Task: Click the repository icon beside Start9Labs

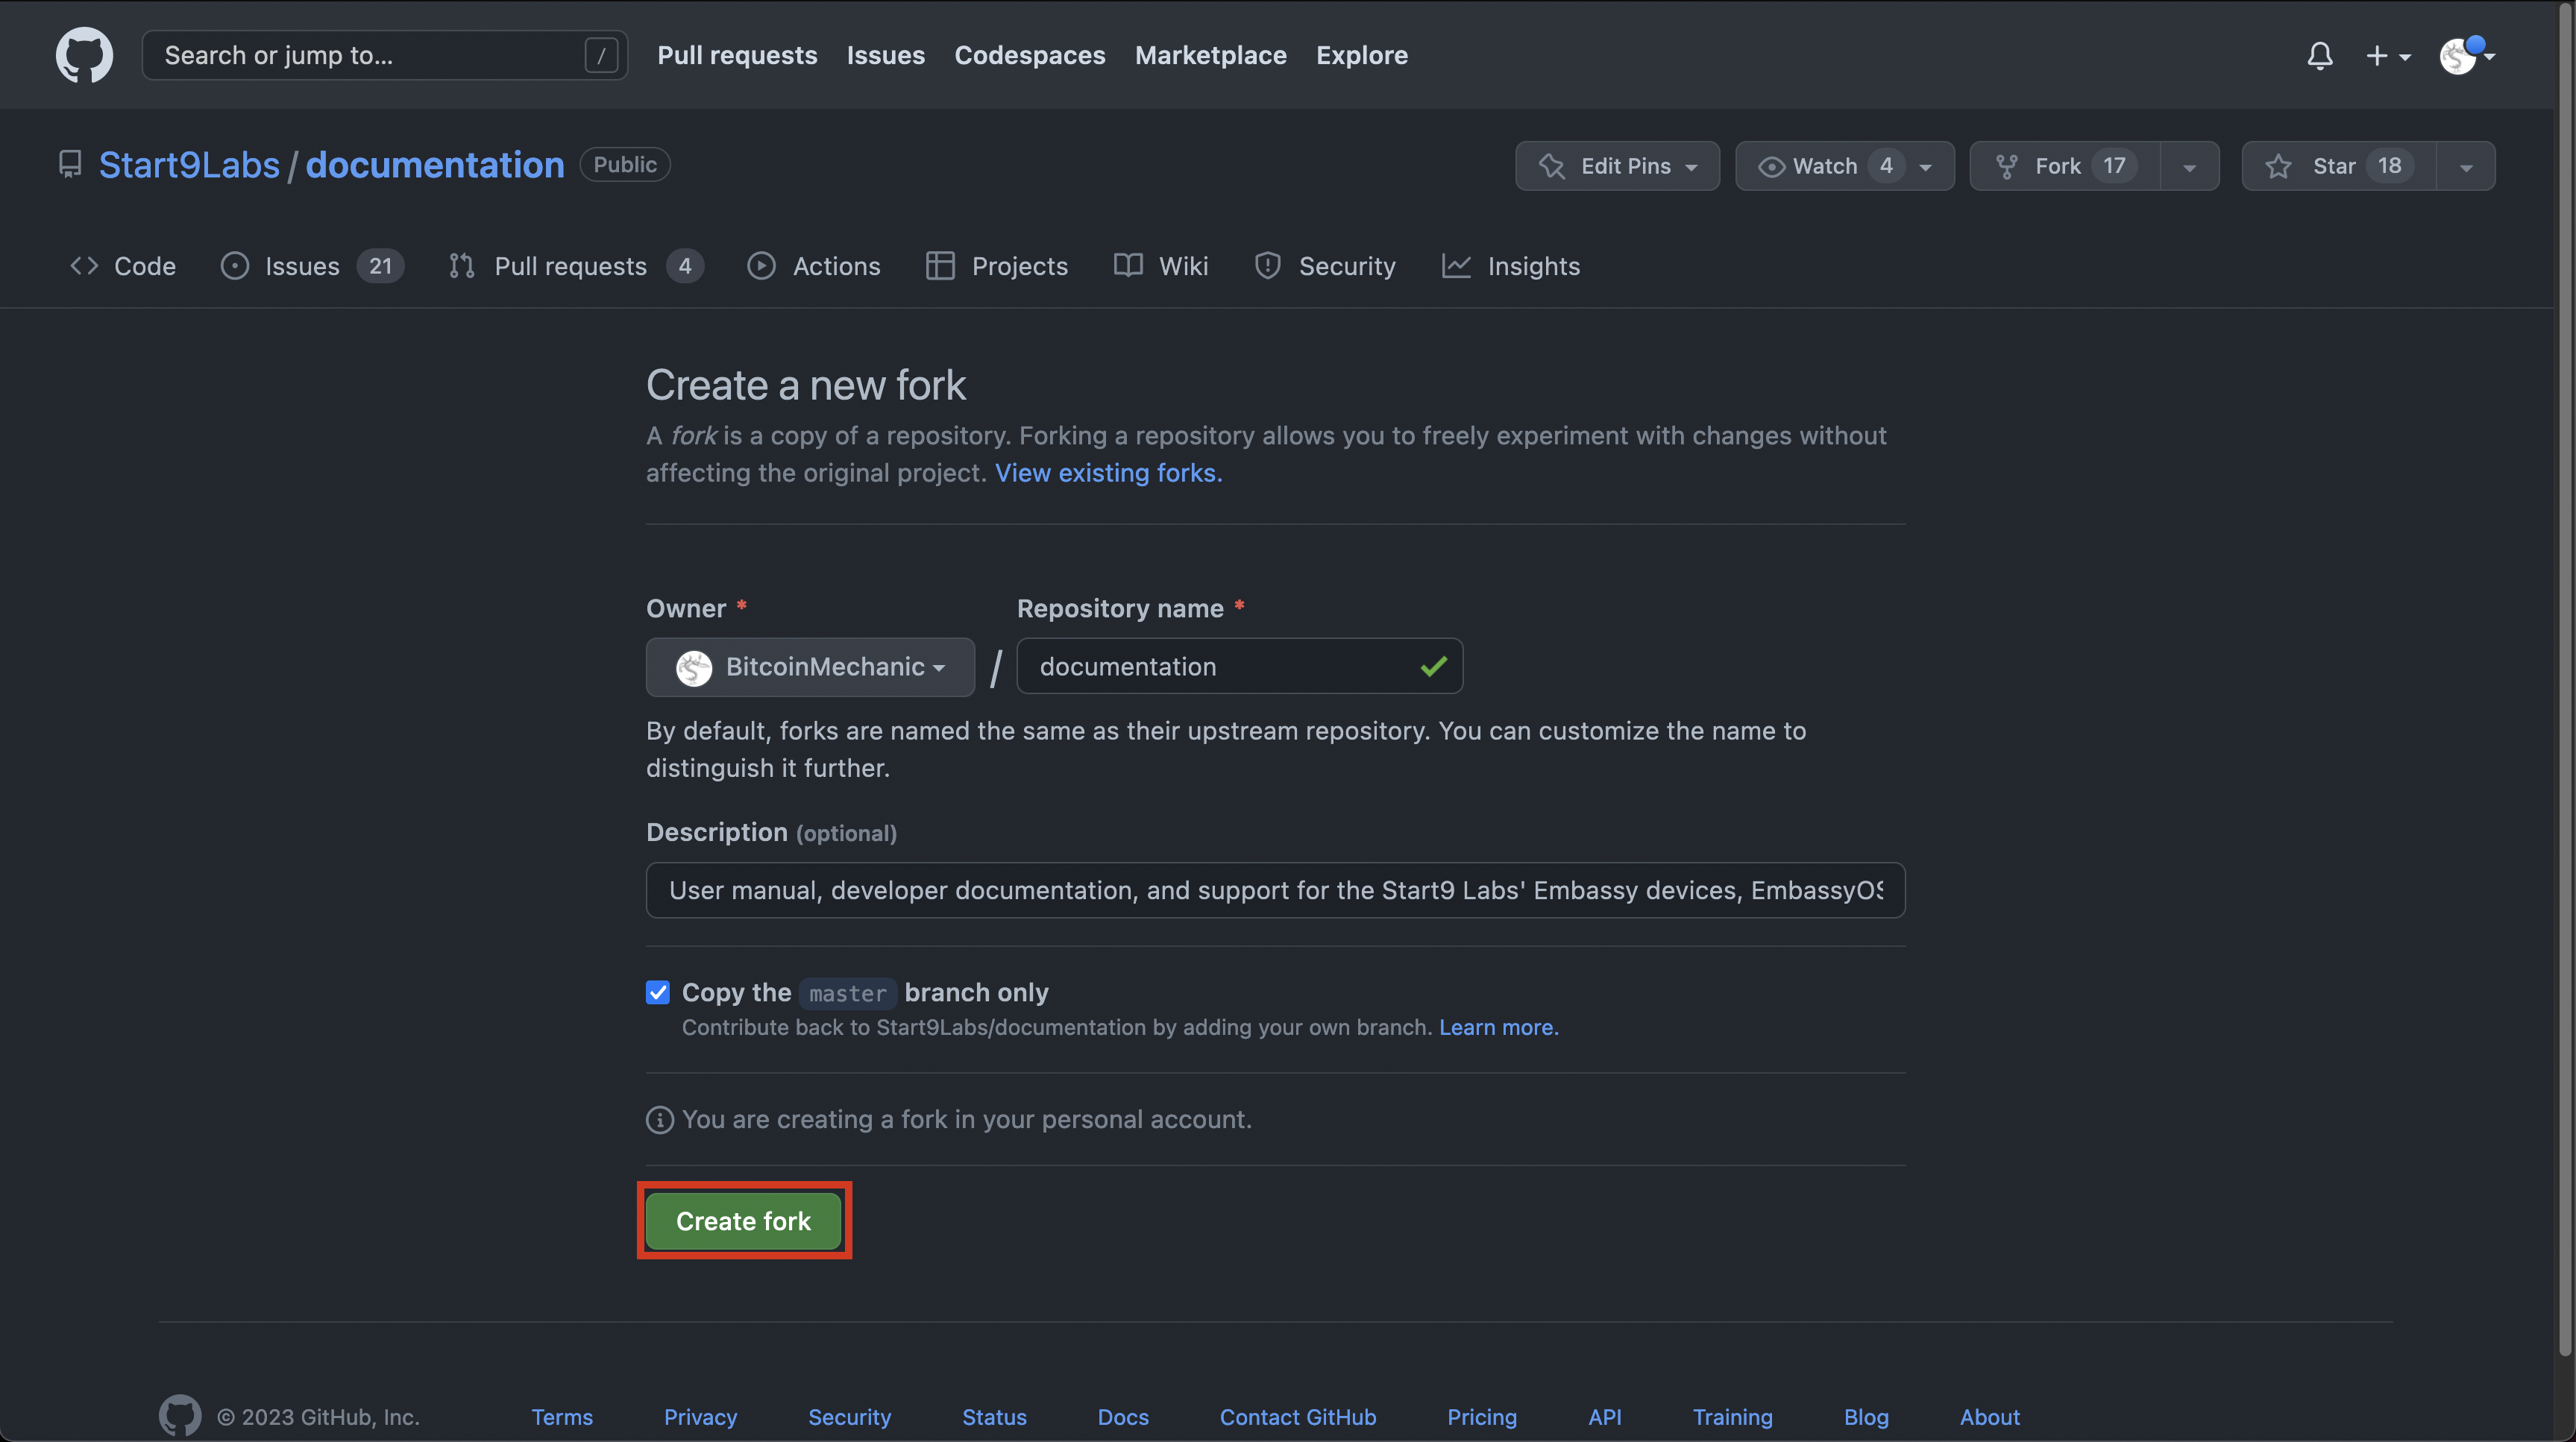Action: [x=70, y=164]
